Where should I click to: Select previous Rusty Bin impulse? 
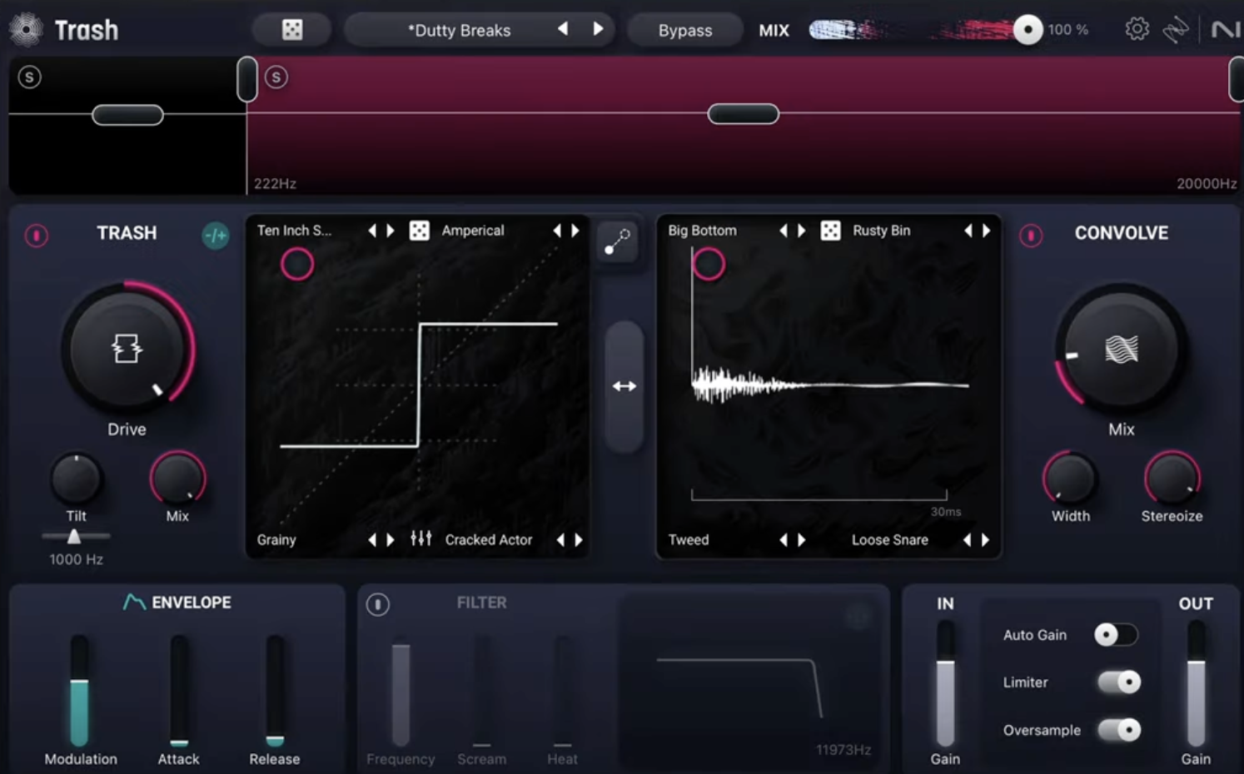[x=968, y=231]
